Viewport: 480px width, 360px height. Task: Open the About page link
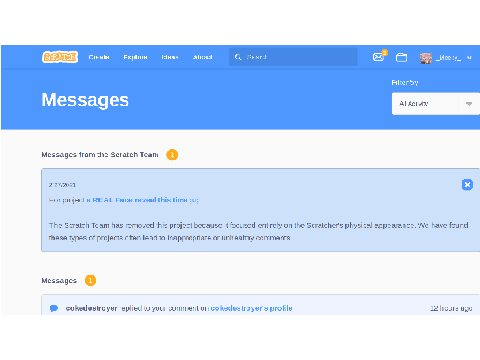click(x=203, y=57)
